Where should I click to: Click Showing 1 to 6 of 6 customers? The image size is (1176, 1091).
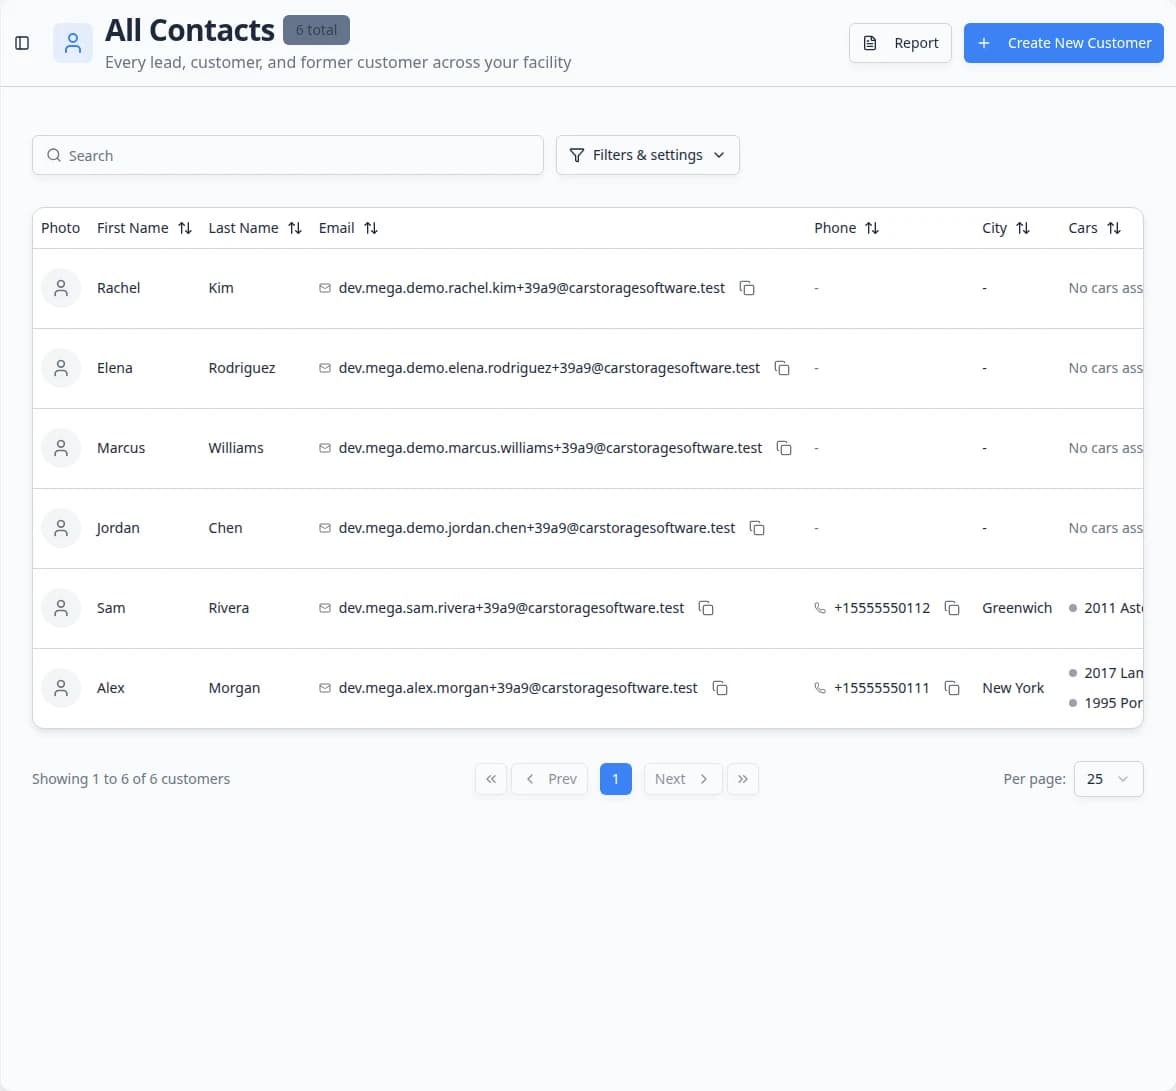(x=131, y=779)
